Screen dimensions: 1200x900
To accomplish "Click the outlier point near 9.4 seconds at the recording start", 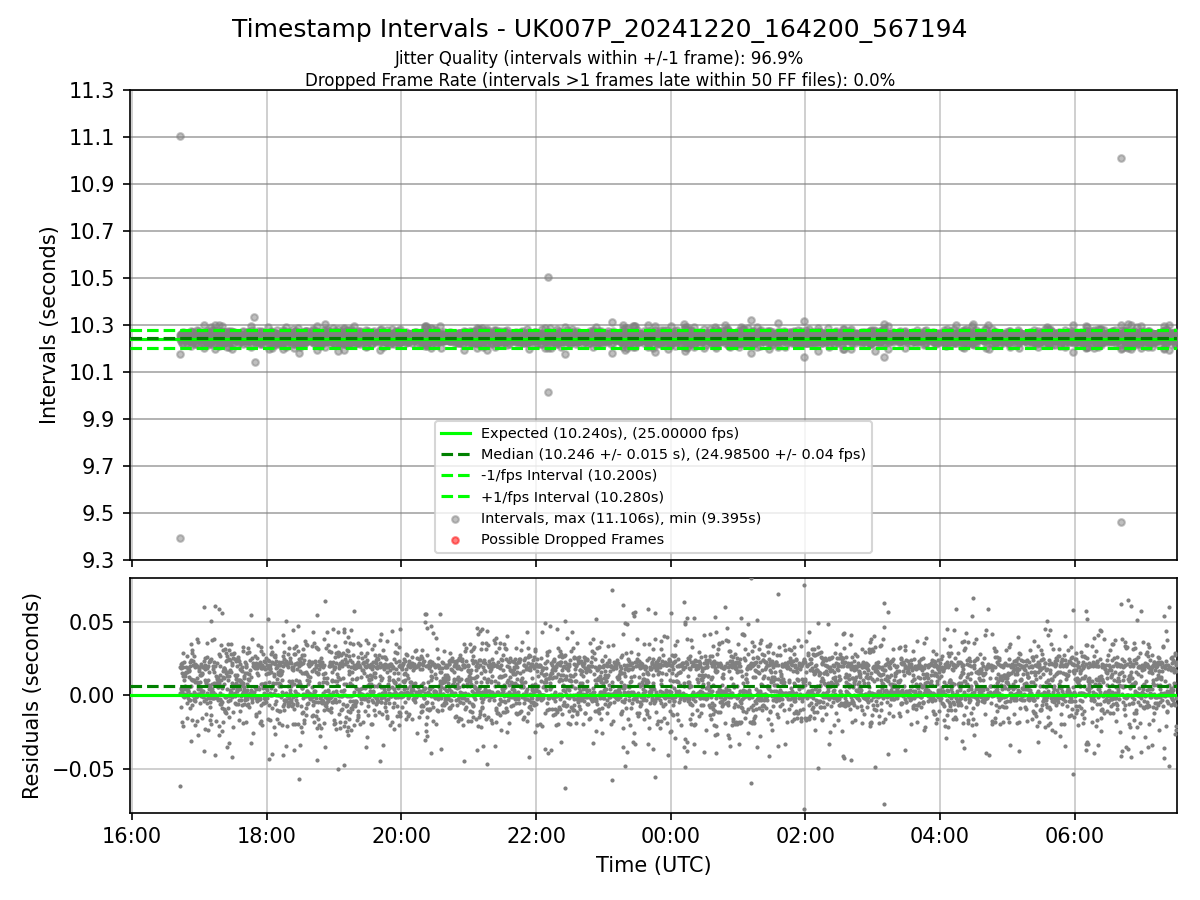I will [x=180, y=538].
